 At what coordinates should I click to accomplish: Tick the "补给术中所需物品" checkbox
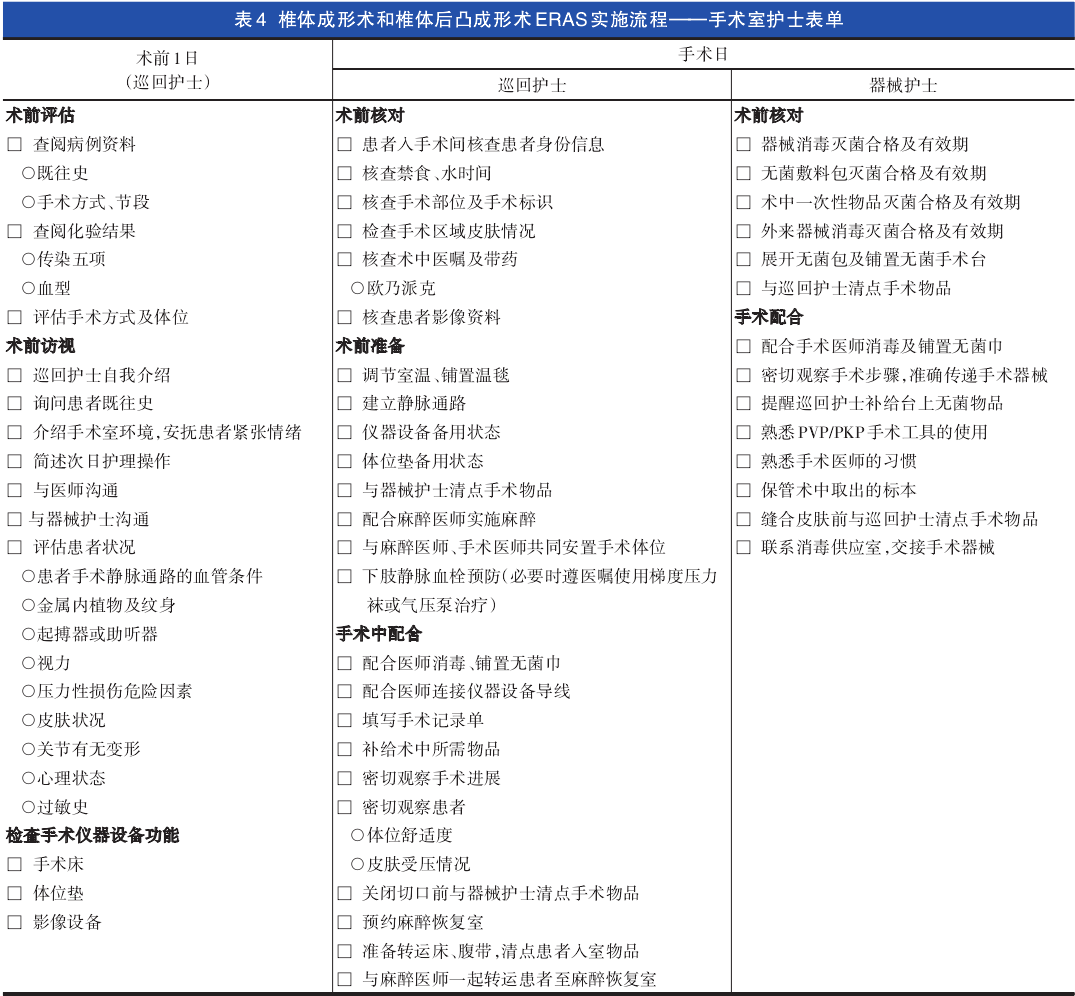pos(344,749)
